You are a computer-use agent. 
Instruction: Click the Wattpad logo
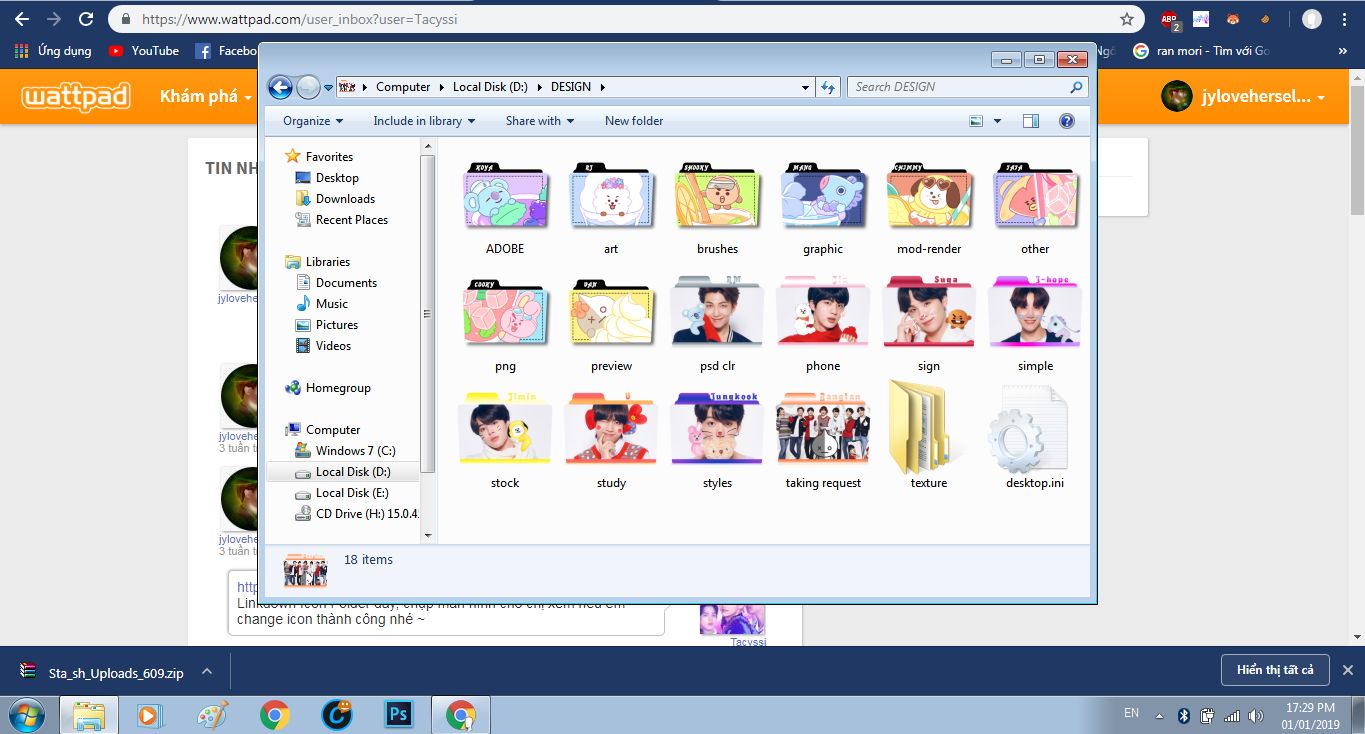pos(76,97)
